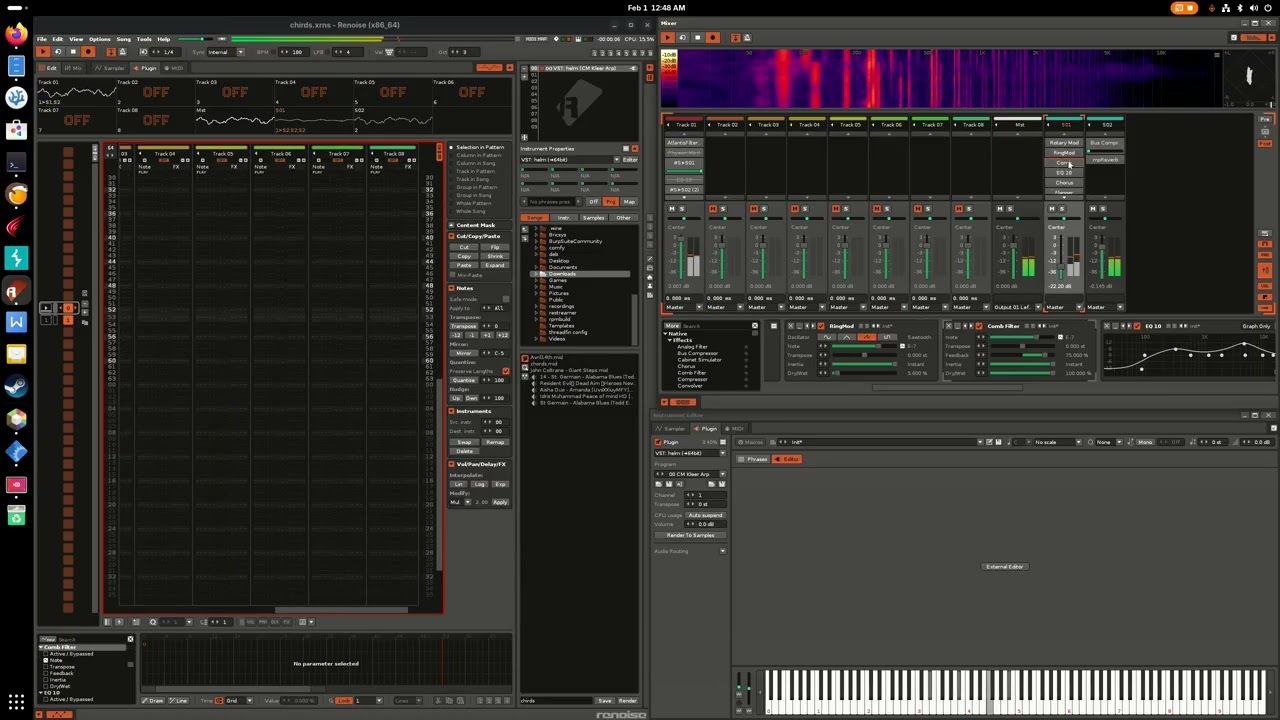Arm the Renoise record button
1280x720 pixels.
[x=88, y=51]
